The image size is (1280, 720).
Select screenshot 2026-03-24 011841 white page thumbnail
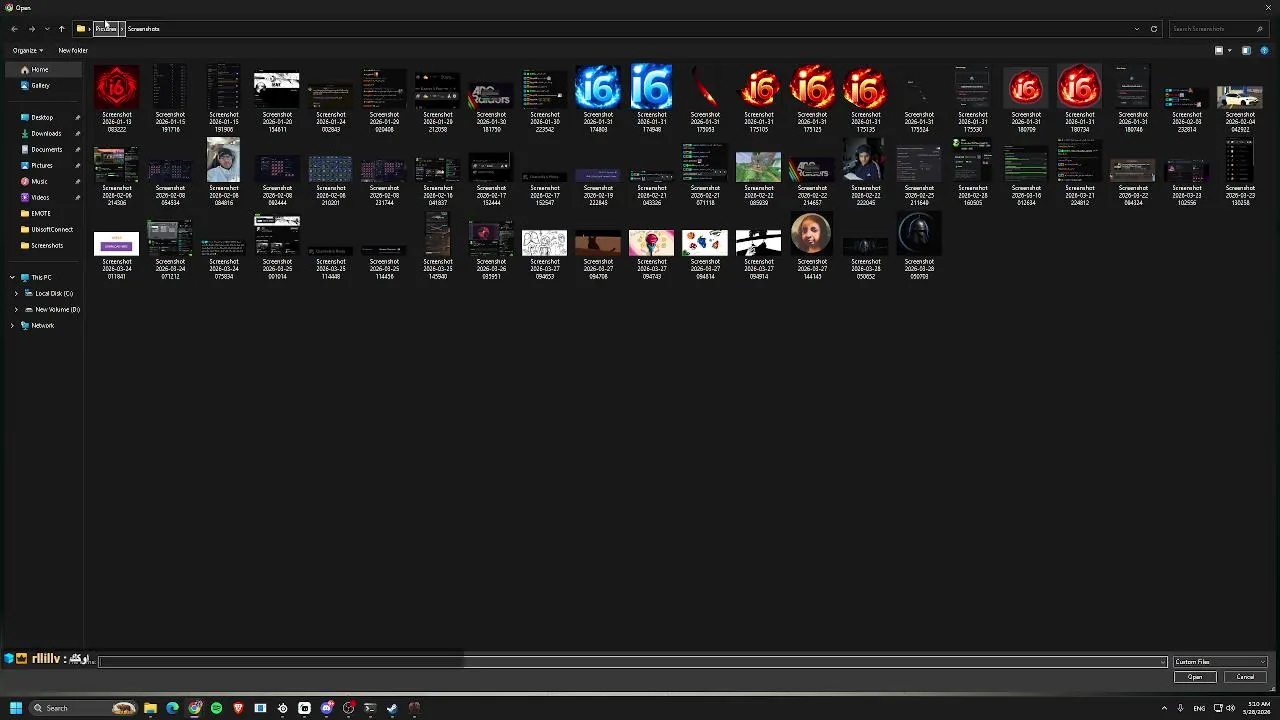point(117,245)
